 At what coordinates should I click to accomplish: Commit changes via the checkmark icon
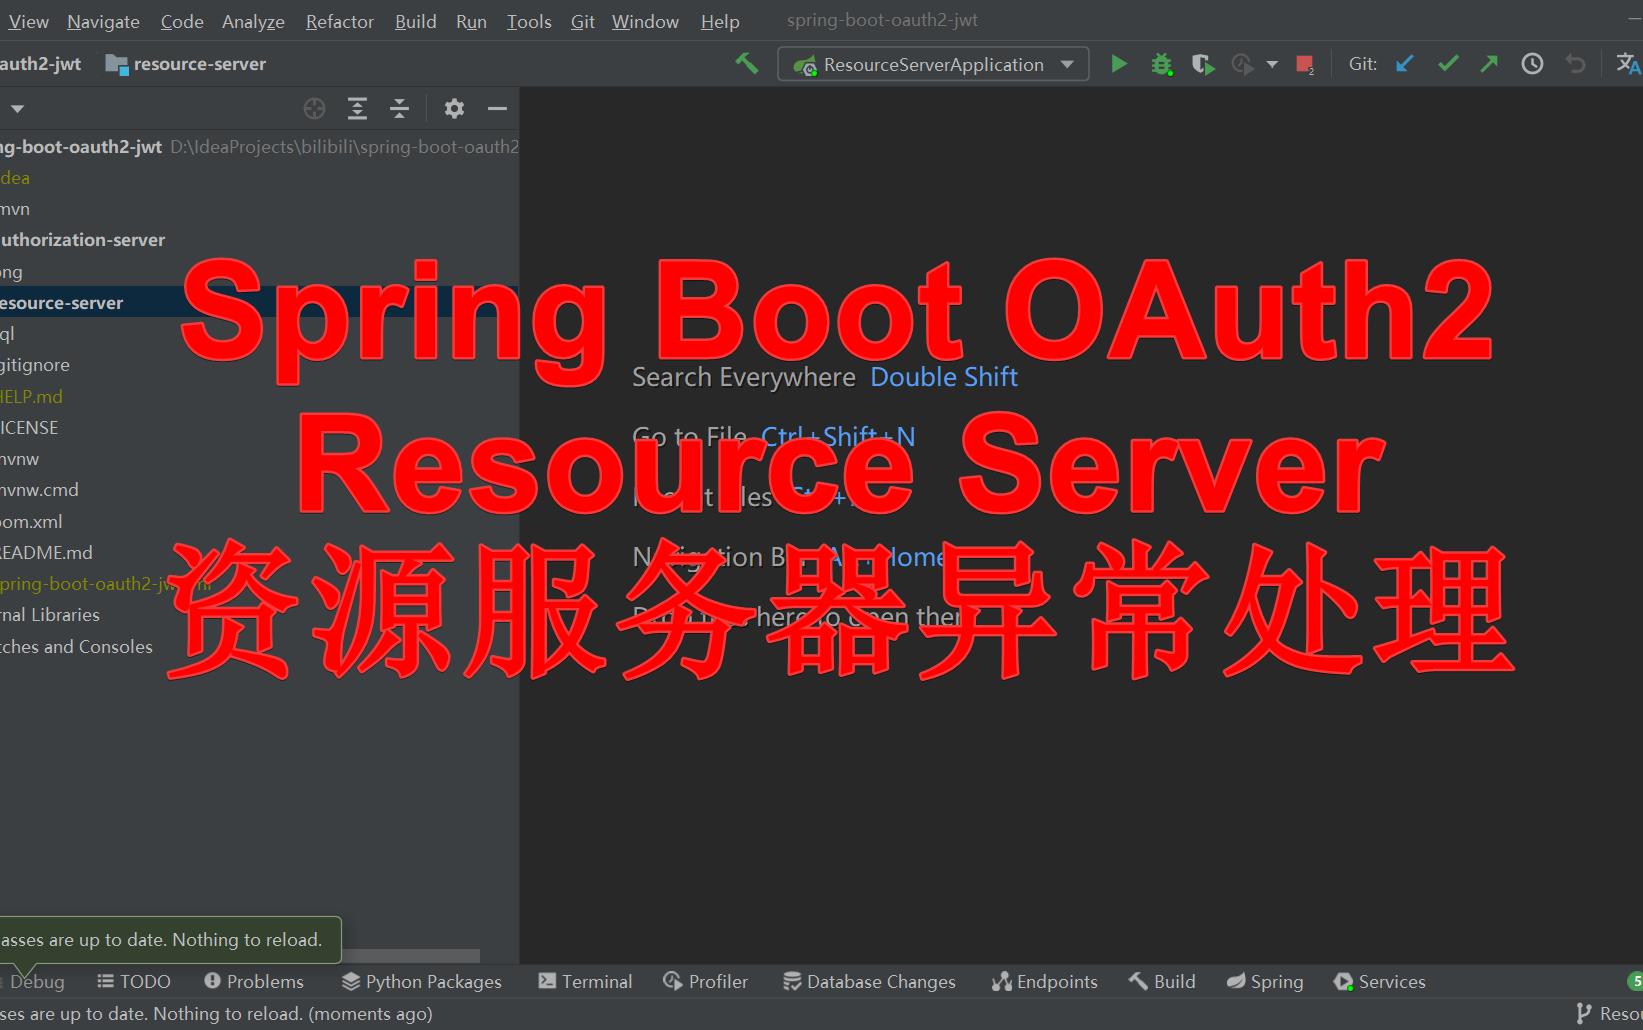coord(1447,63)
